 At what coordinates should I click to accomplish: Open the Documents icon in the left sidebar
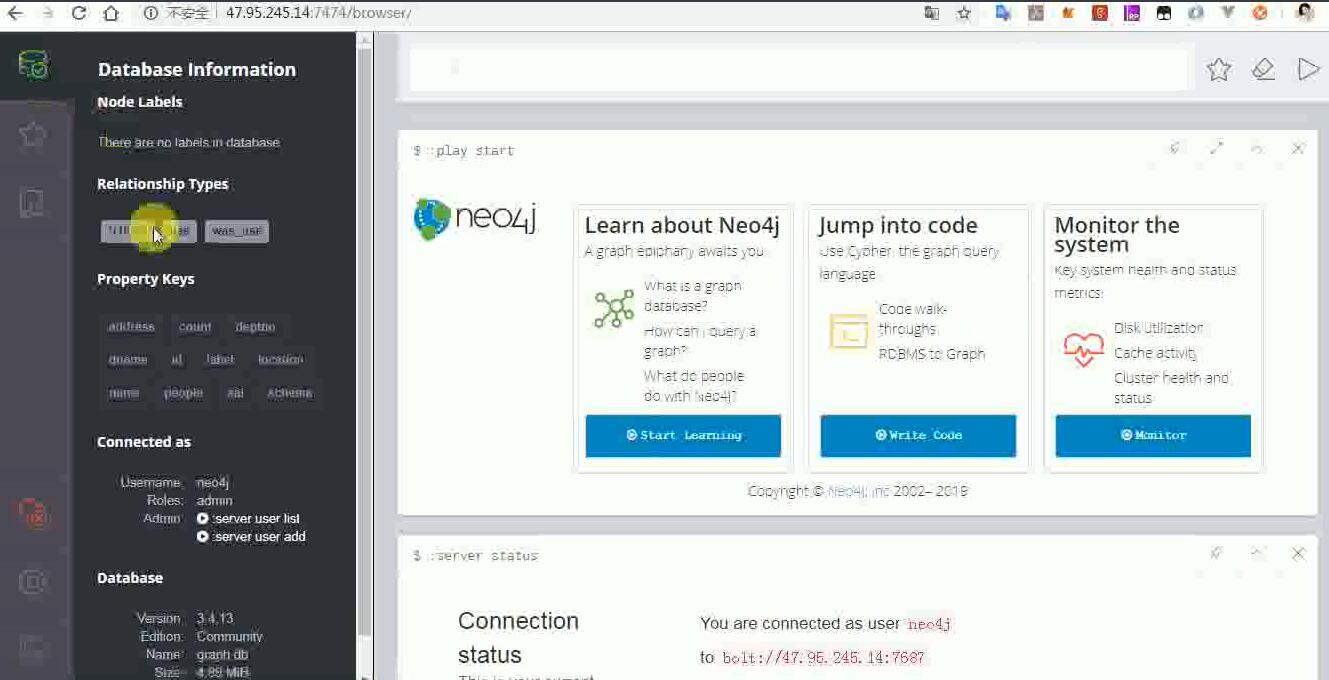(x=32, y=201)
